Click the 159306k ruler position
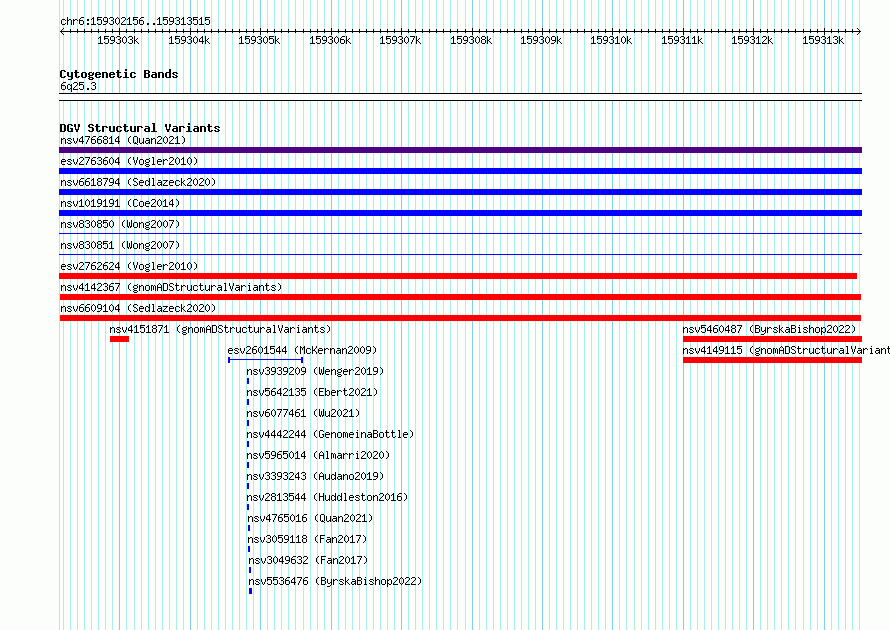This screenshot has height=630, width=890. click(x=330, y=40)
